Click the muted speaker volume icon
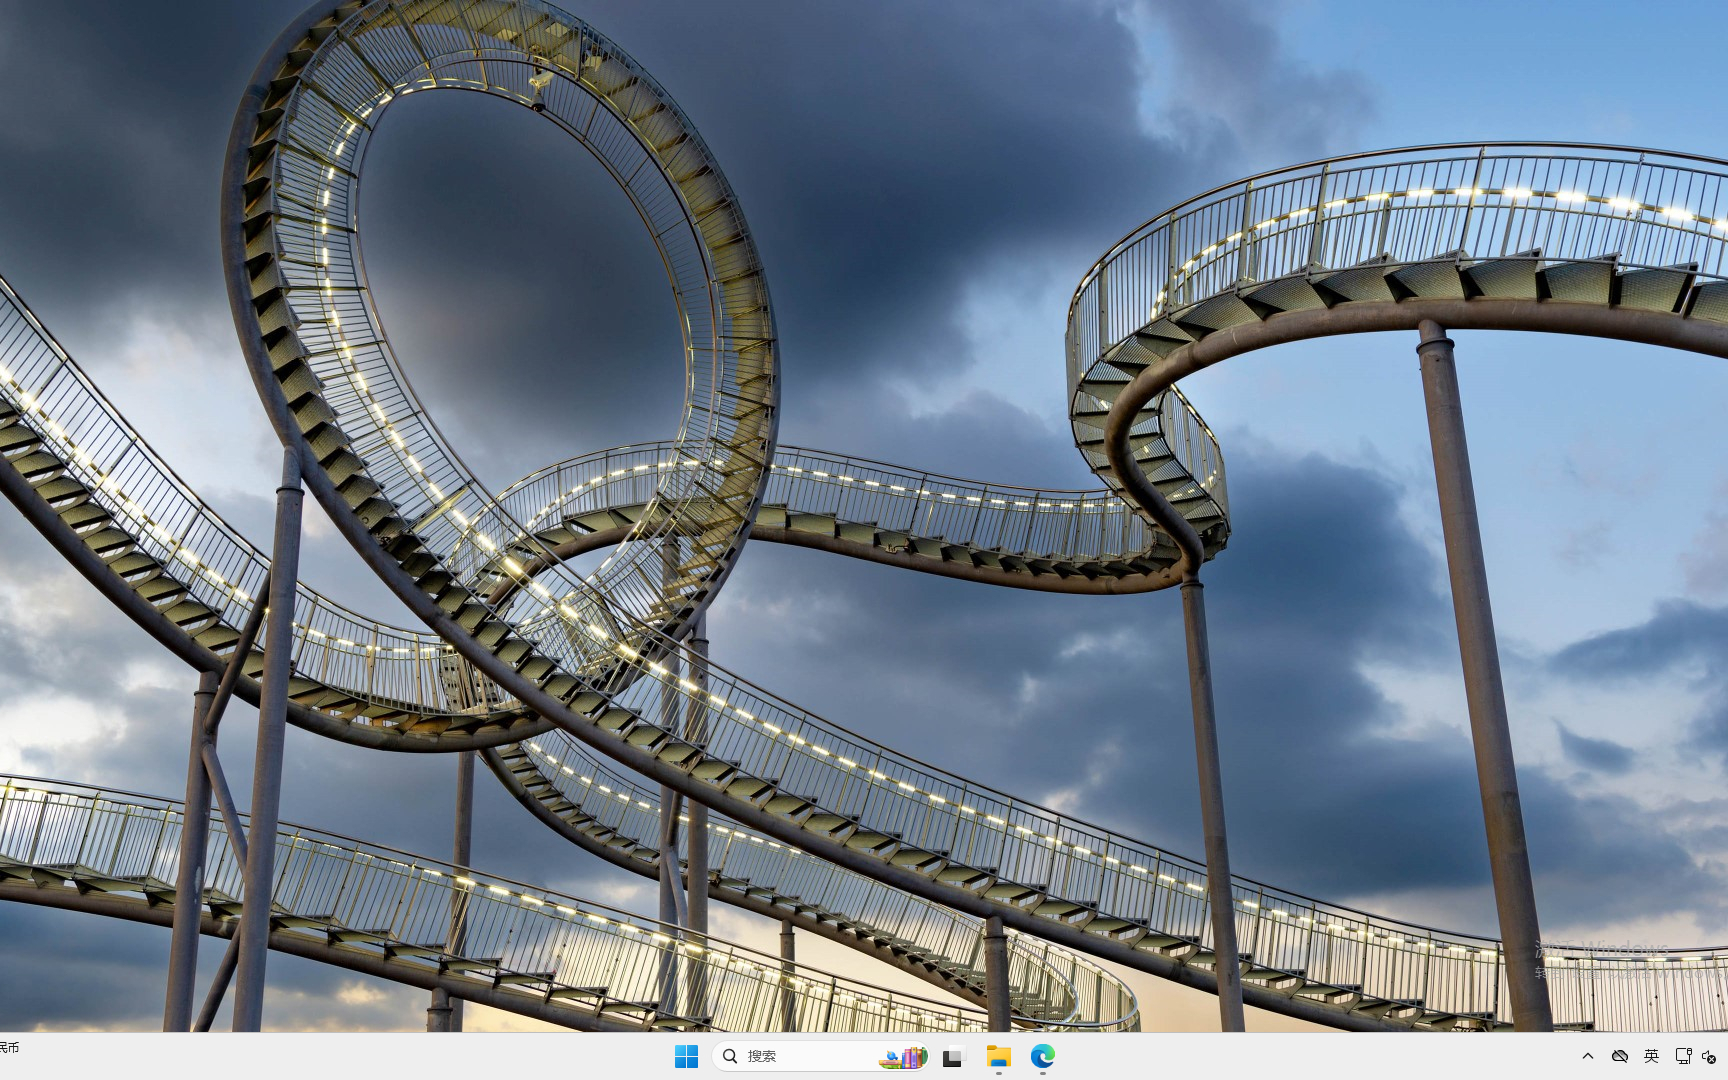The image size is (1728, 1080). (1709, 1057)
